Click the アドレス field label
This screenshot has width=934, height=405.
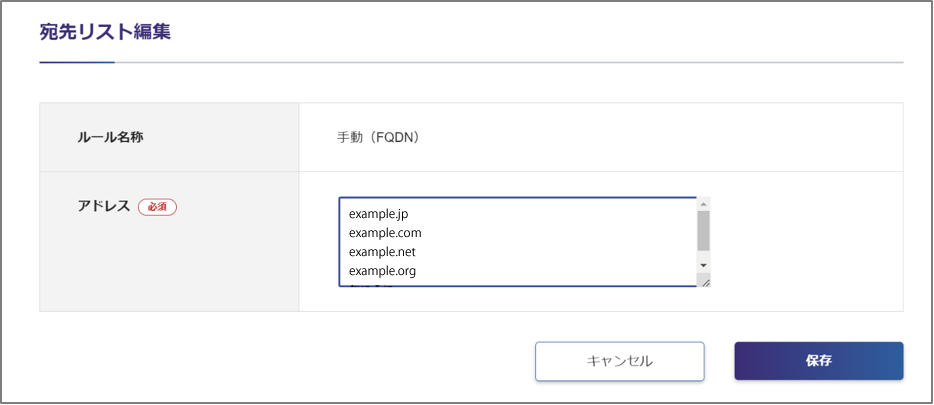click(104, 206)
